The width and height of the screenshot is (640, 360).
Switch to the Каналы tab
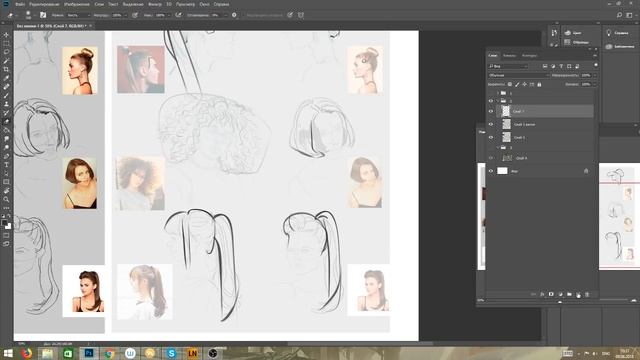(509, 56)
